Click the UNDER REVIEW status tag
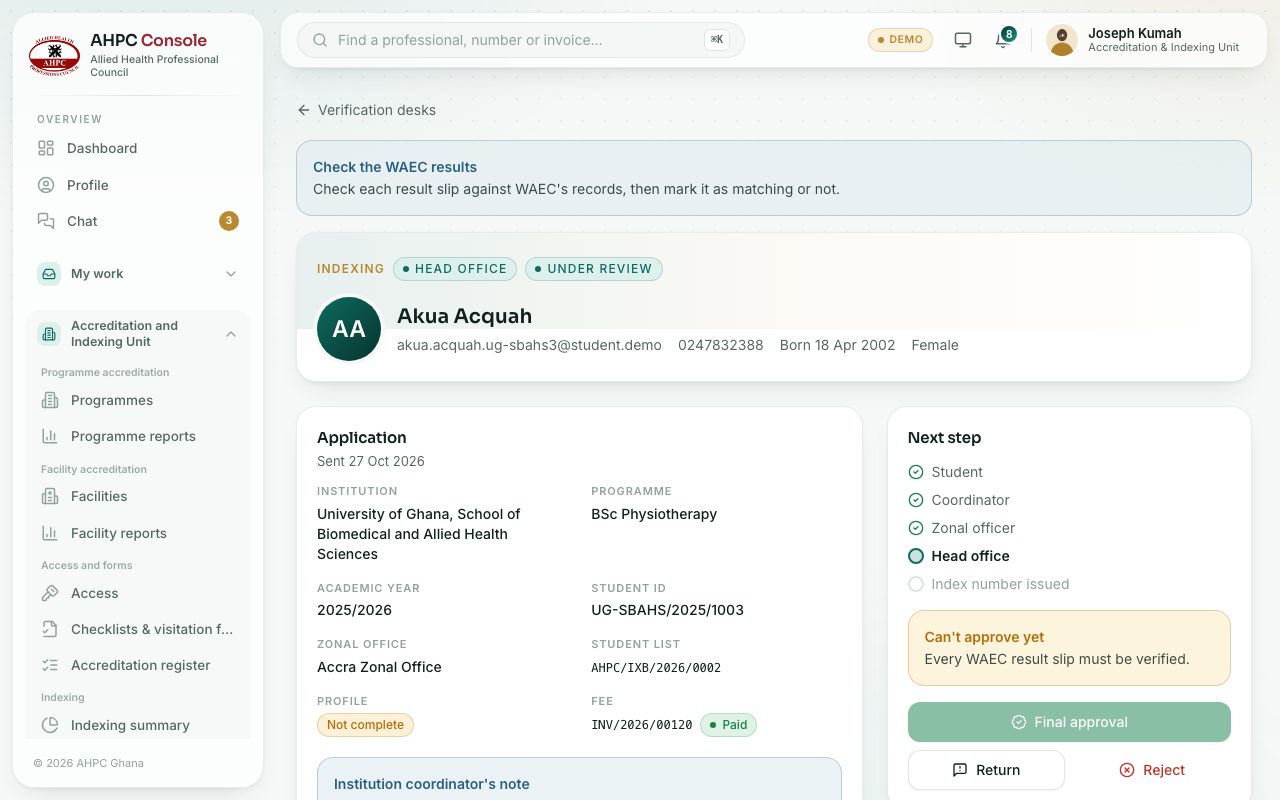 [x=594, y=269]
